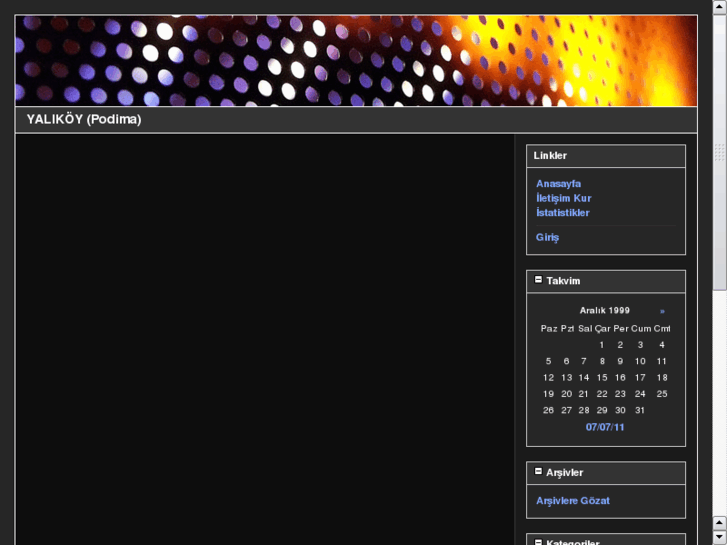The image size is (727, 545).
Task: Select day 1 in the calendar
Action: click(x=601, y=345)
